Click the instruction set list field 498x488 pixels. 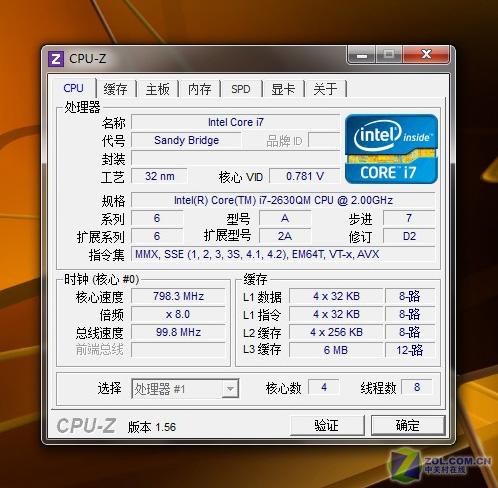click(283, 254)
